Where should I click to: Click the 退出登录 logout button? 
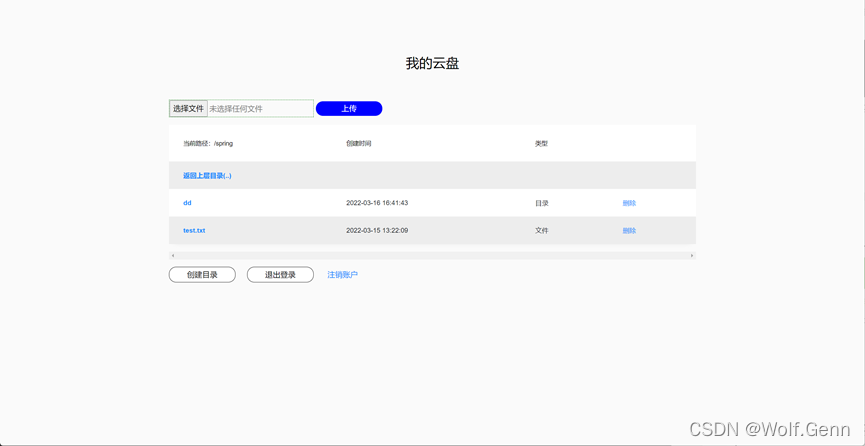pyautogui.click(x=280, y=275)
